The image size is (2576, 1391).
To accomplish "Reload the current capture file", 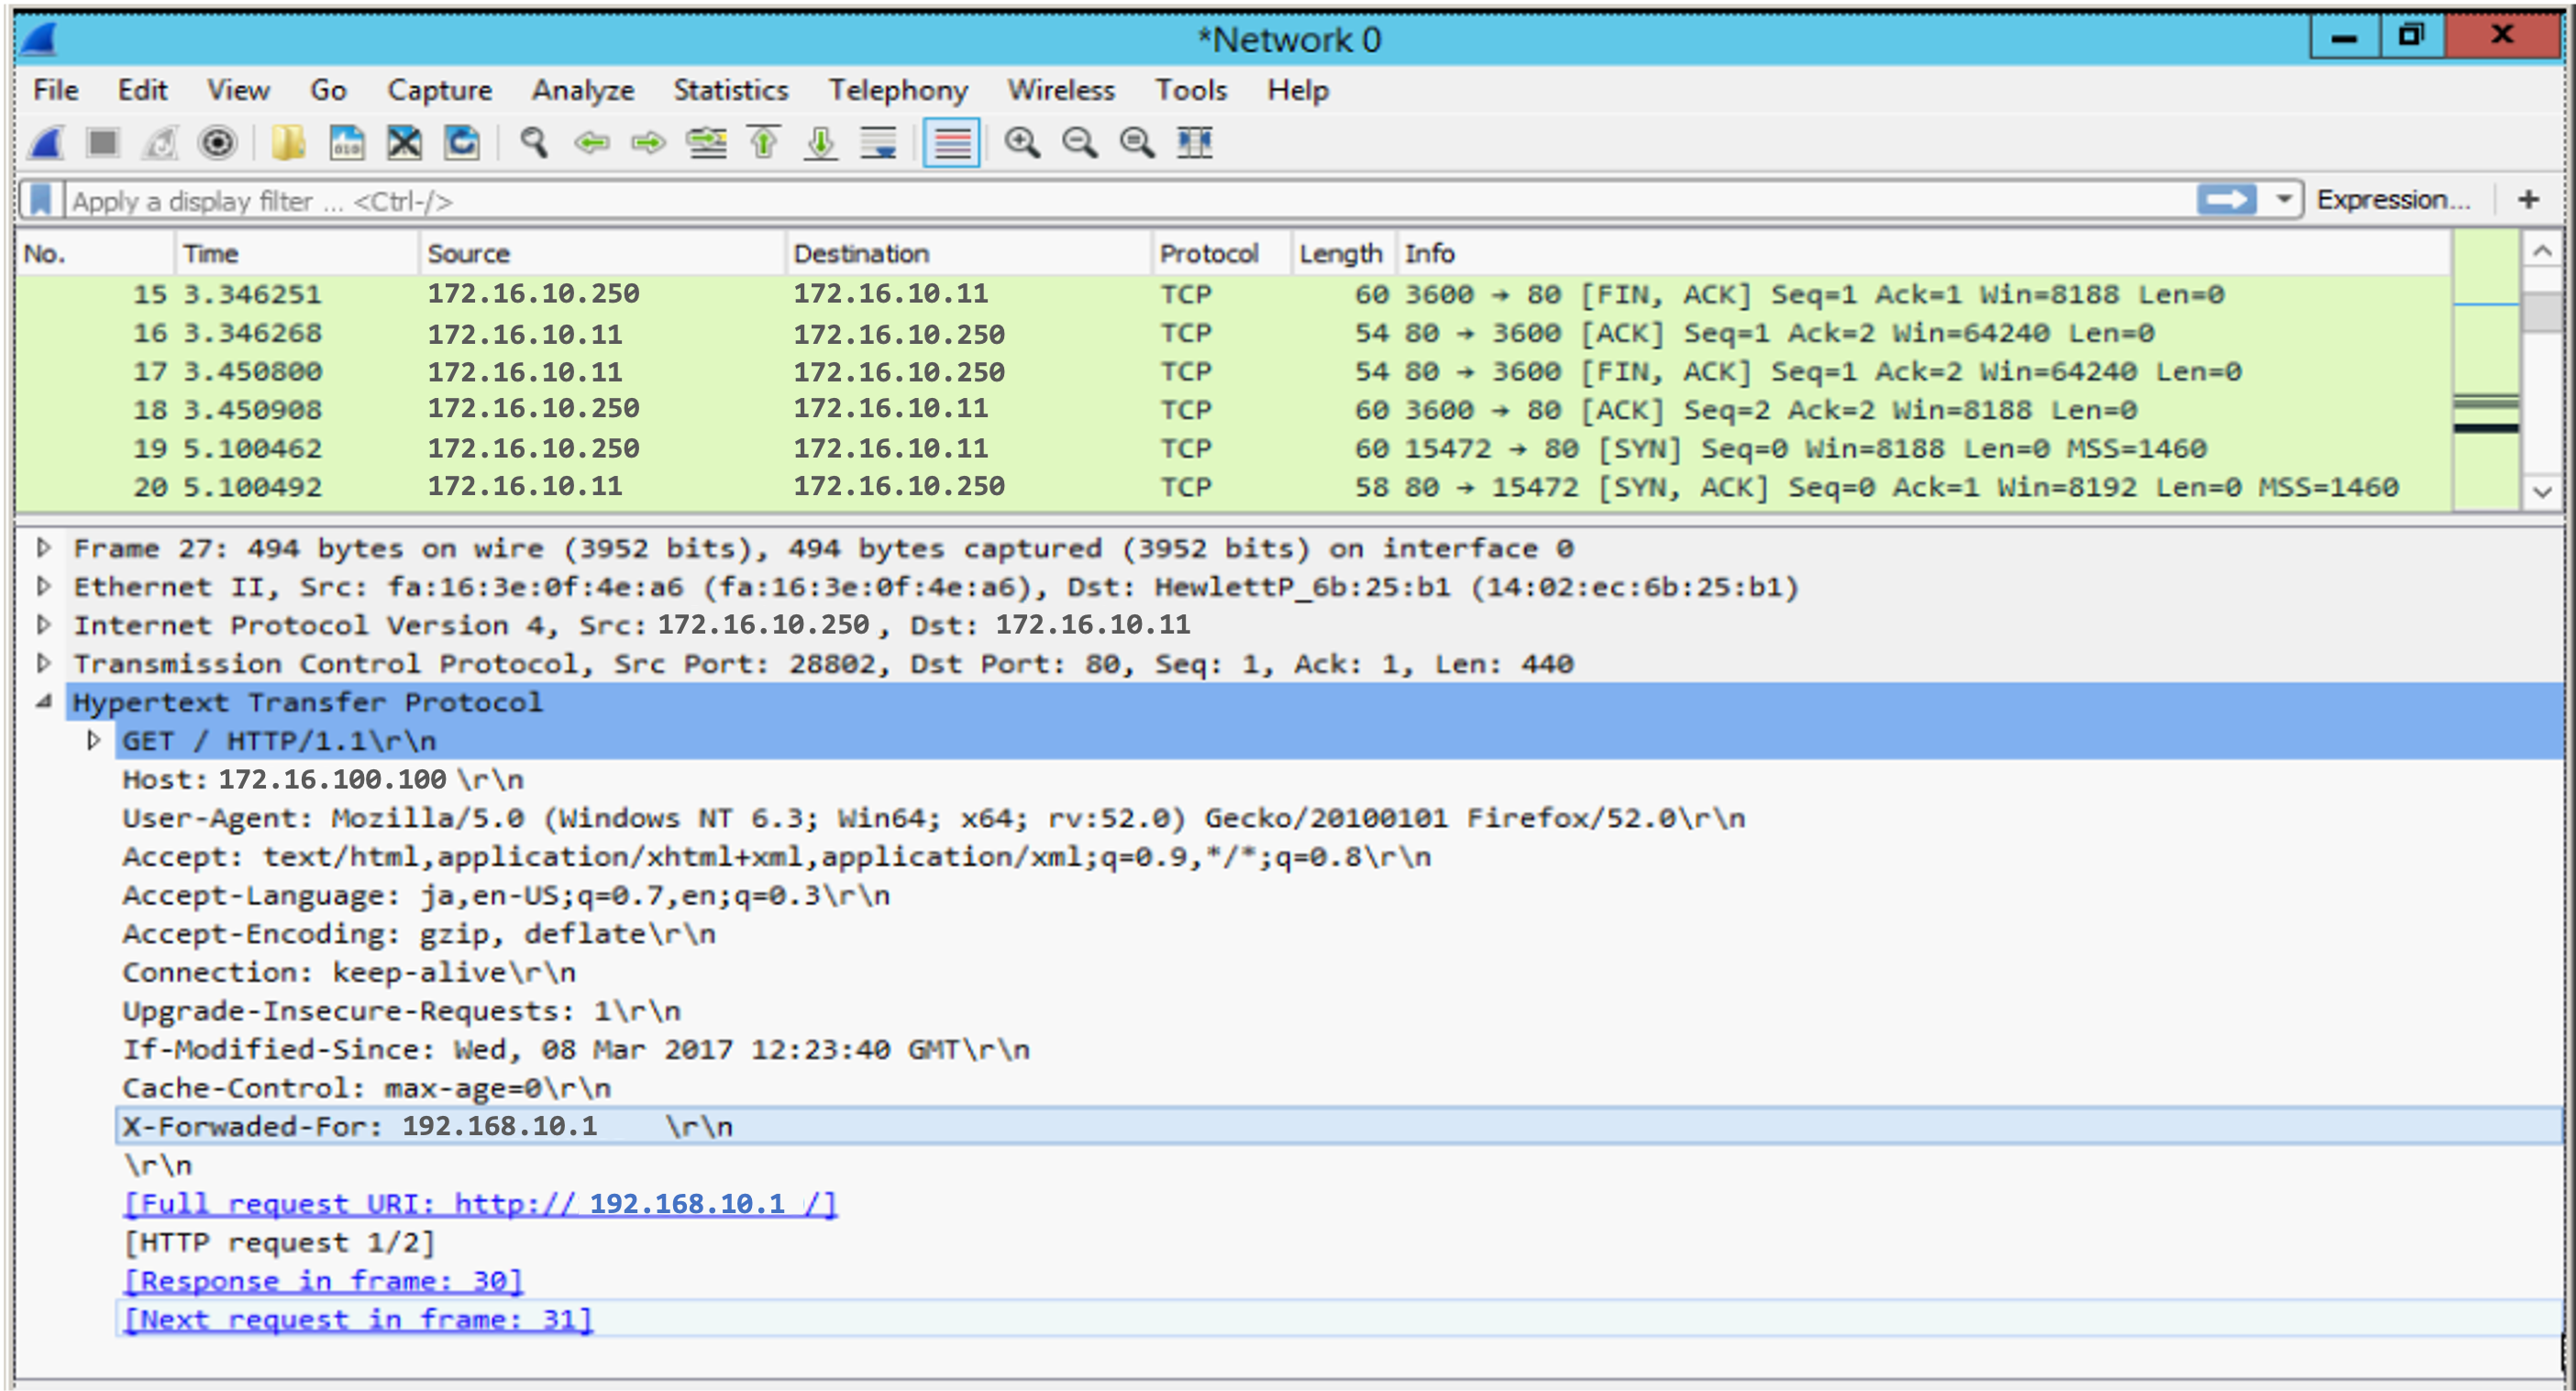I will tap(462, 143).
